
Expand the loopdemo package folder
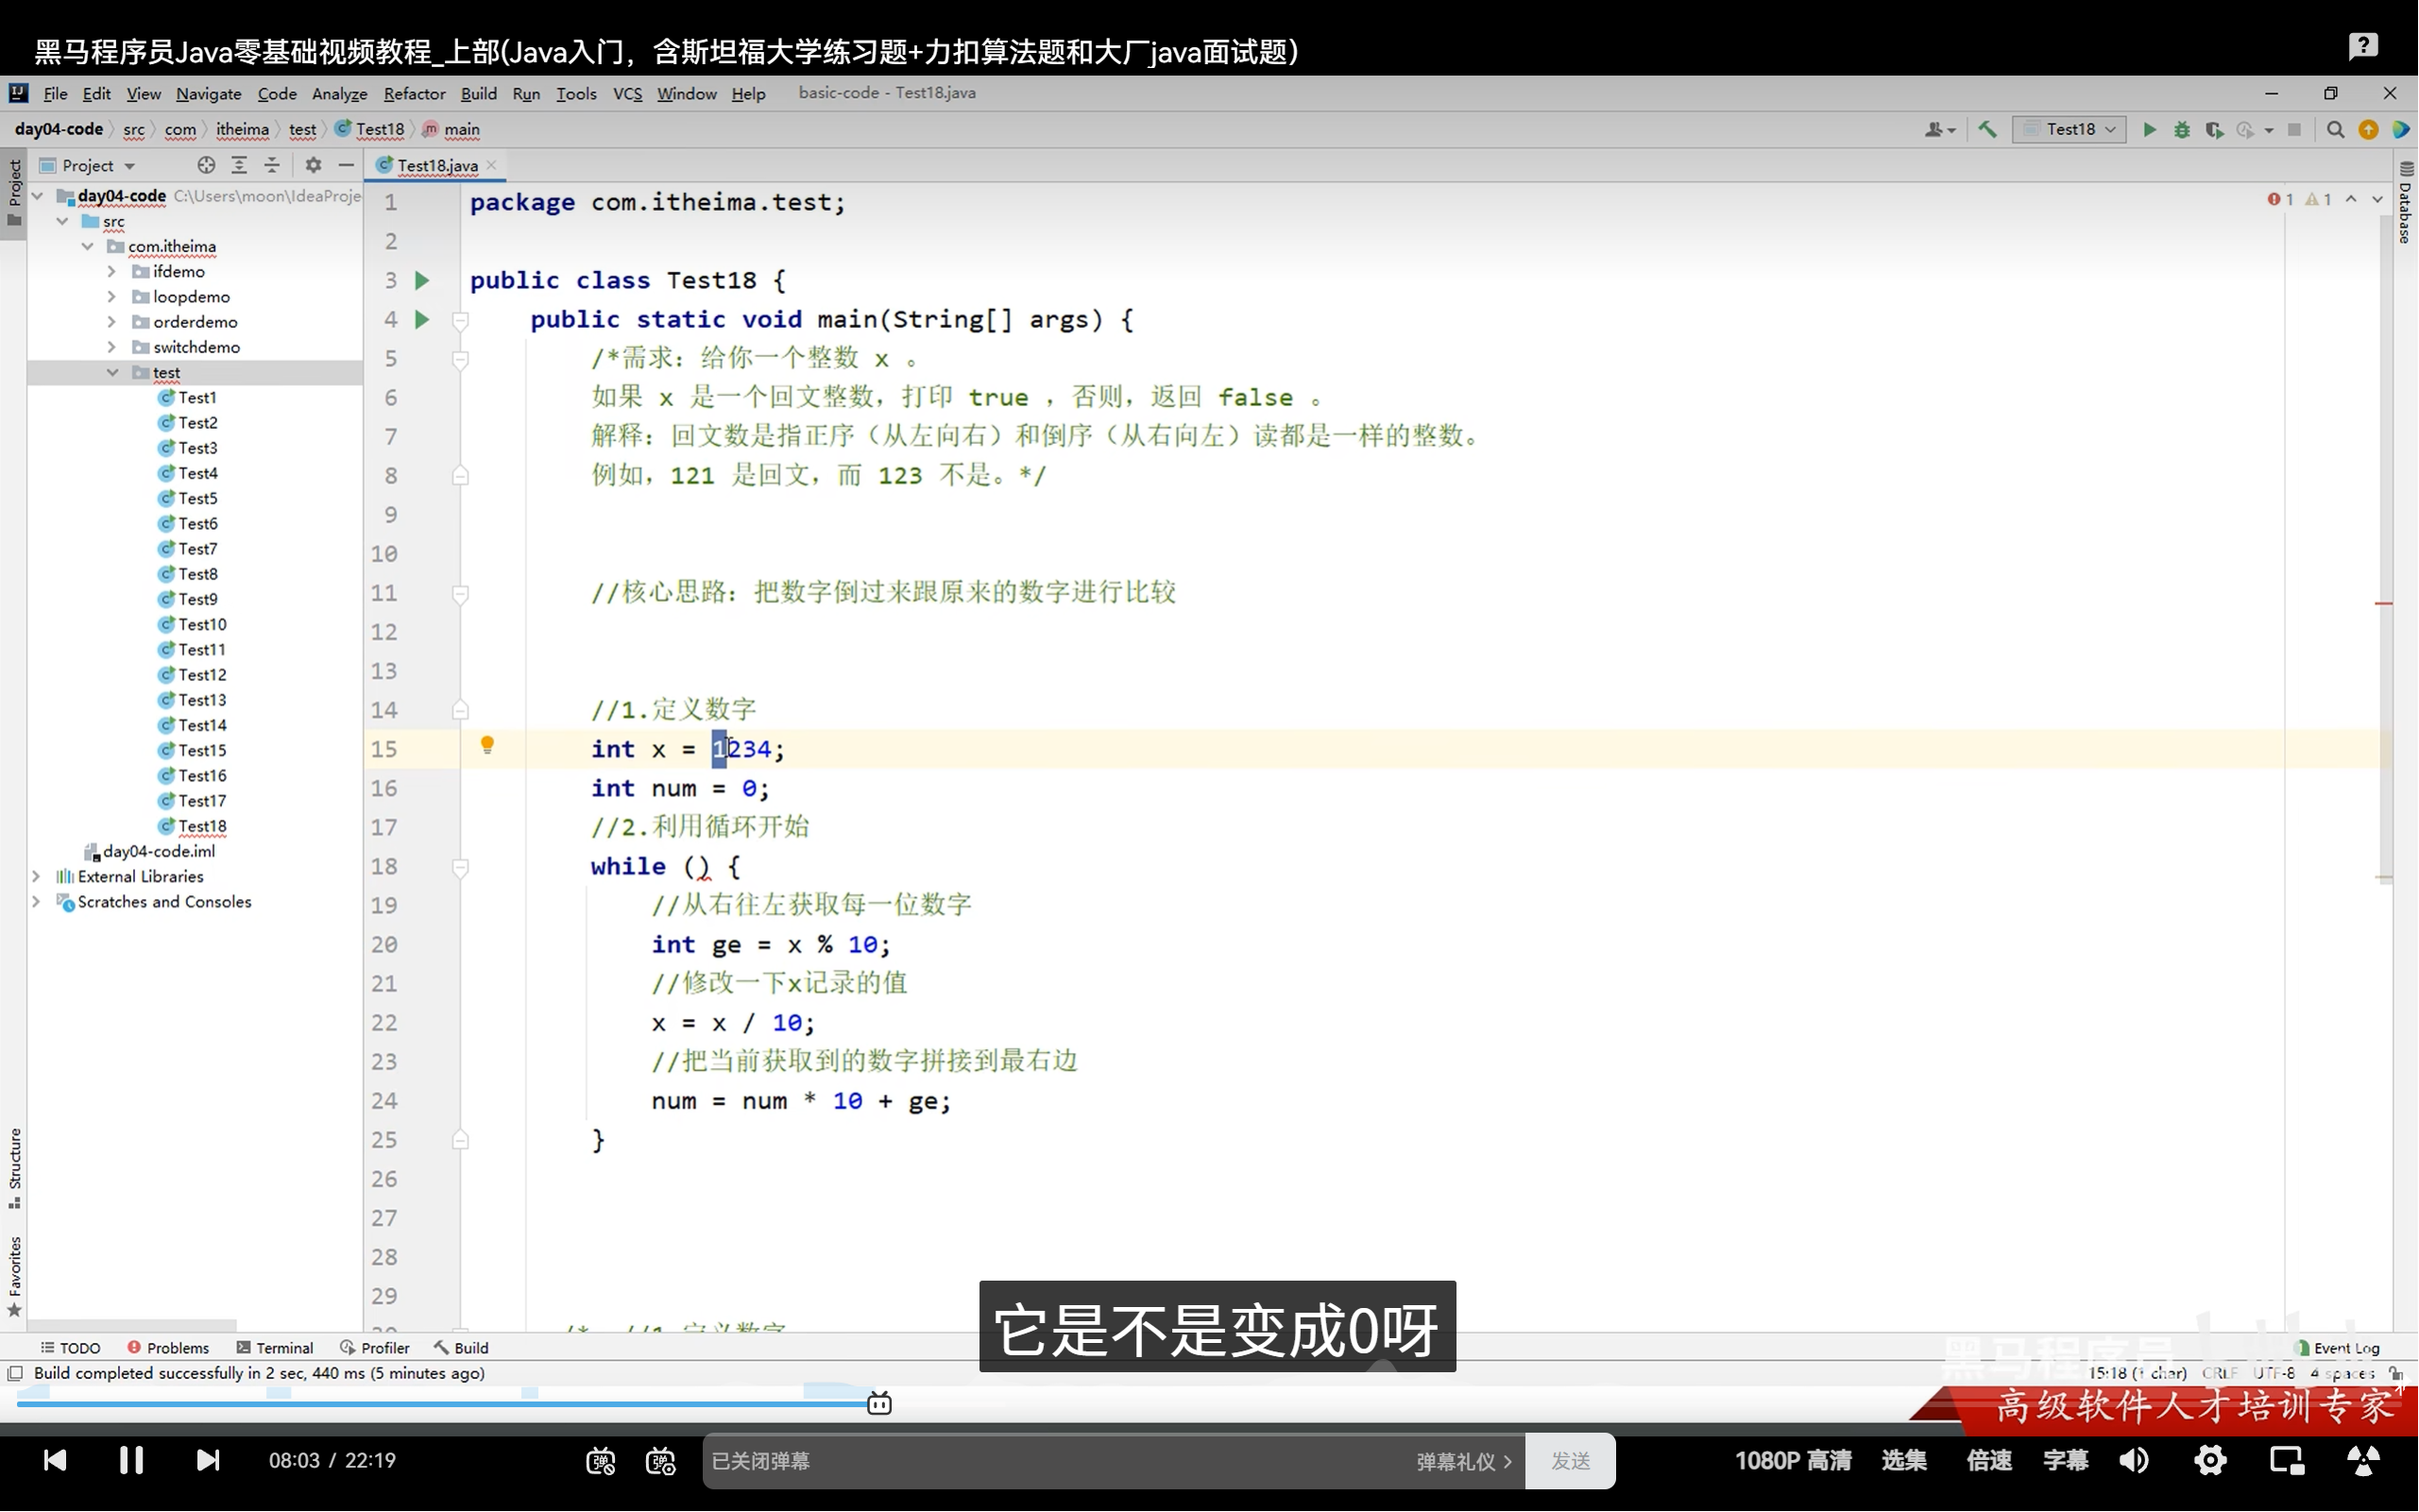click(x=112, y=297)
